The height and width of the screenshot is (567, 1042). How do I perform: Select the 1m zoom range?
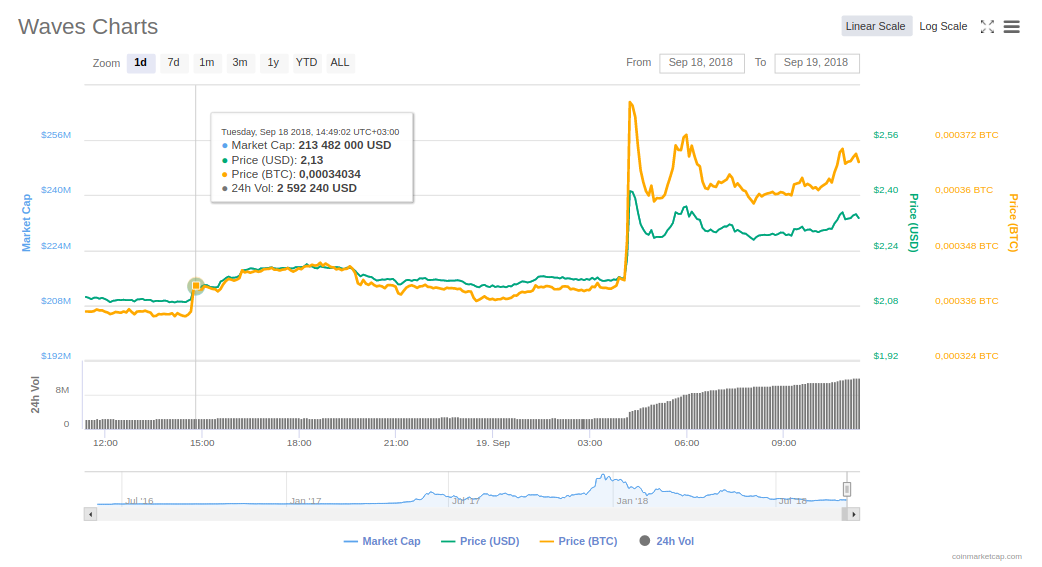click(x=207, y=62)
